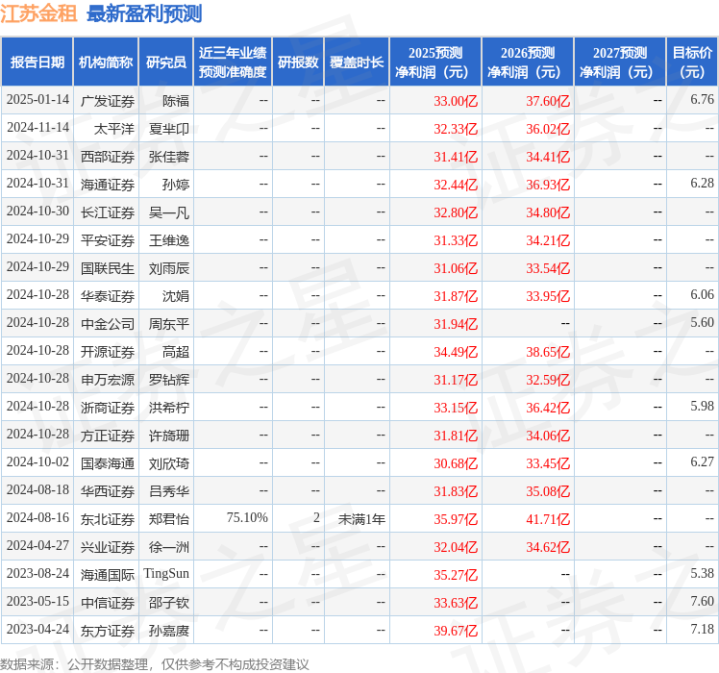
Task: Click the date 2025-01-14
Action: tap(38, 99)
